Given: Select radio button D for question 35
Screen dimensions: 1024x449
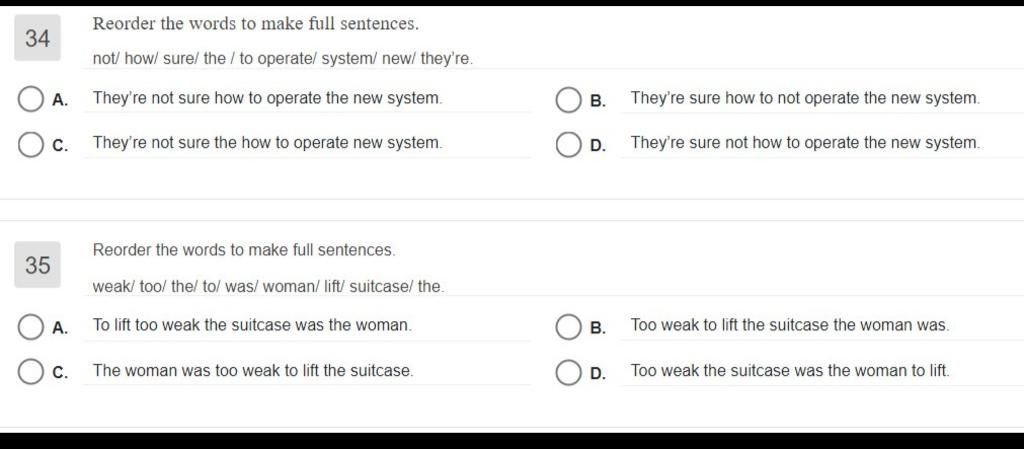Looking at the screenshot, I should pos(568,371).
